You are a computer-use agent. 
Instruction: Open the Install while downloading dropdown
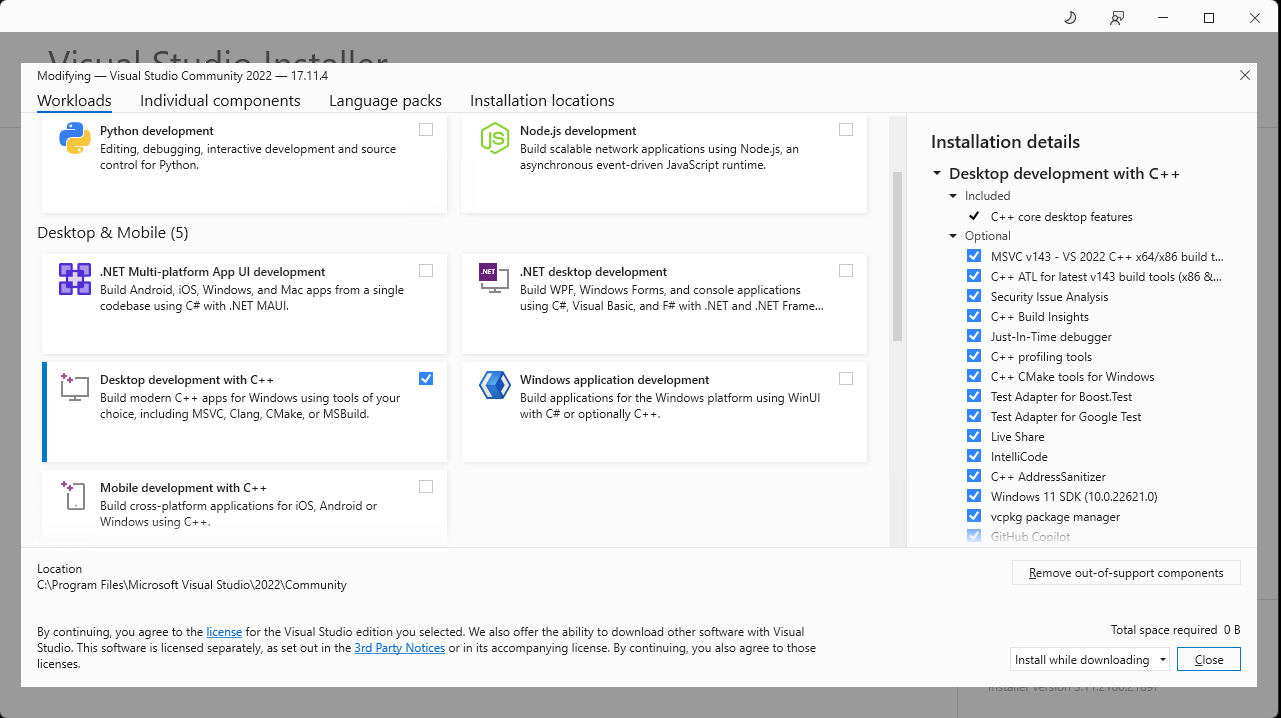pyautogui.click(x=1090, y=659)
